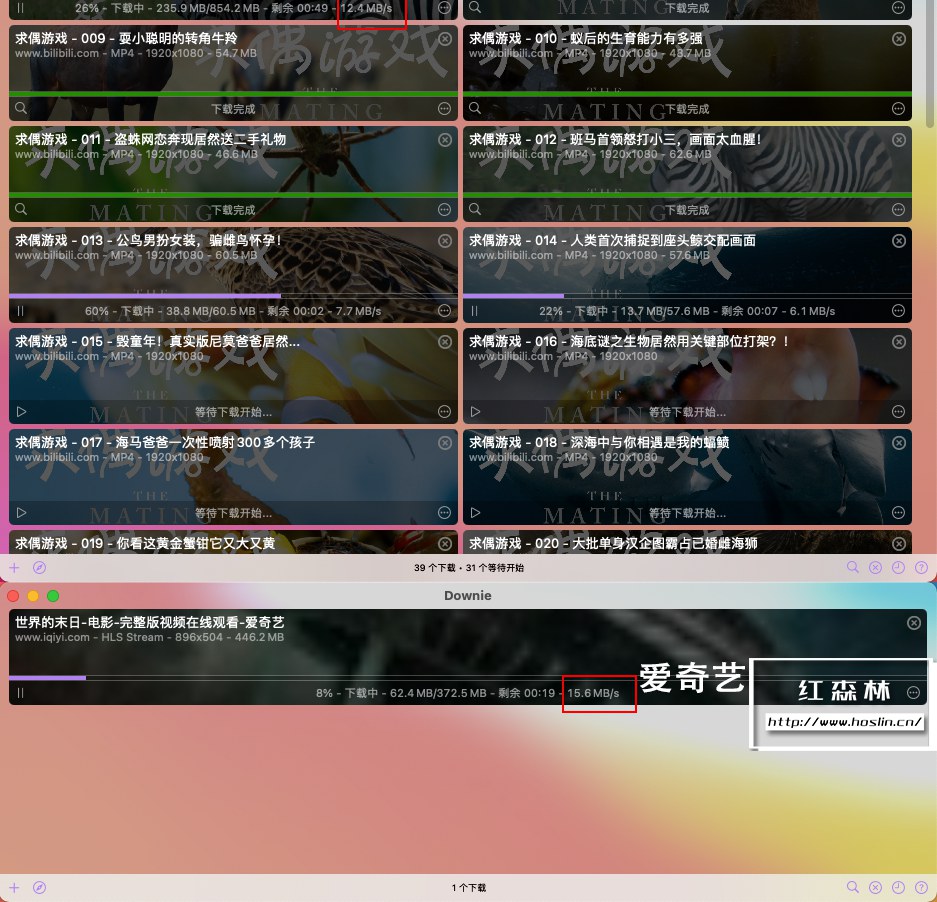Open the action menu for item 016

[898, 411]
